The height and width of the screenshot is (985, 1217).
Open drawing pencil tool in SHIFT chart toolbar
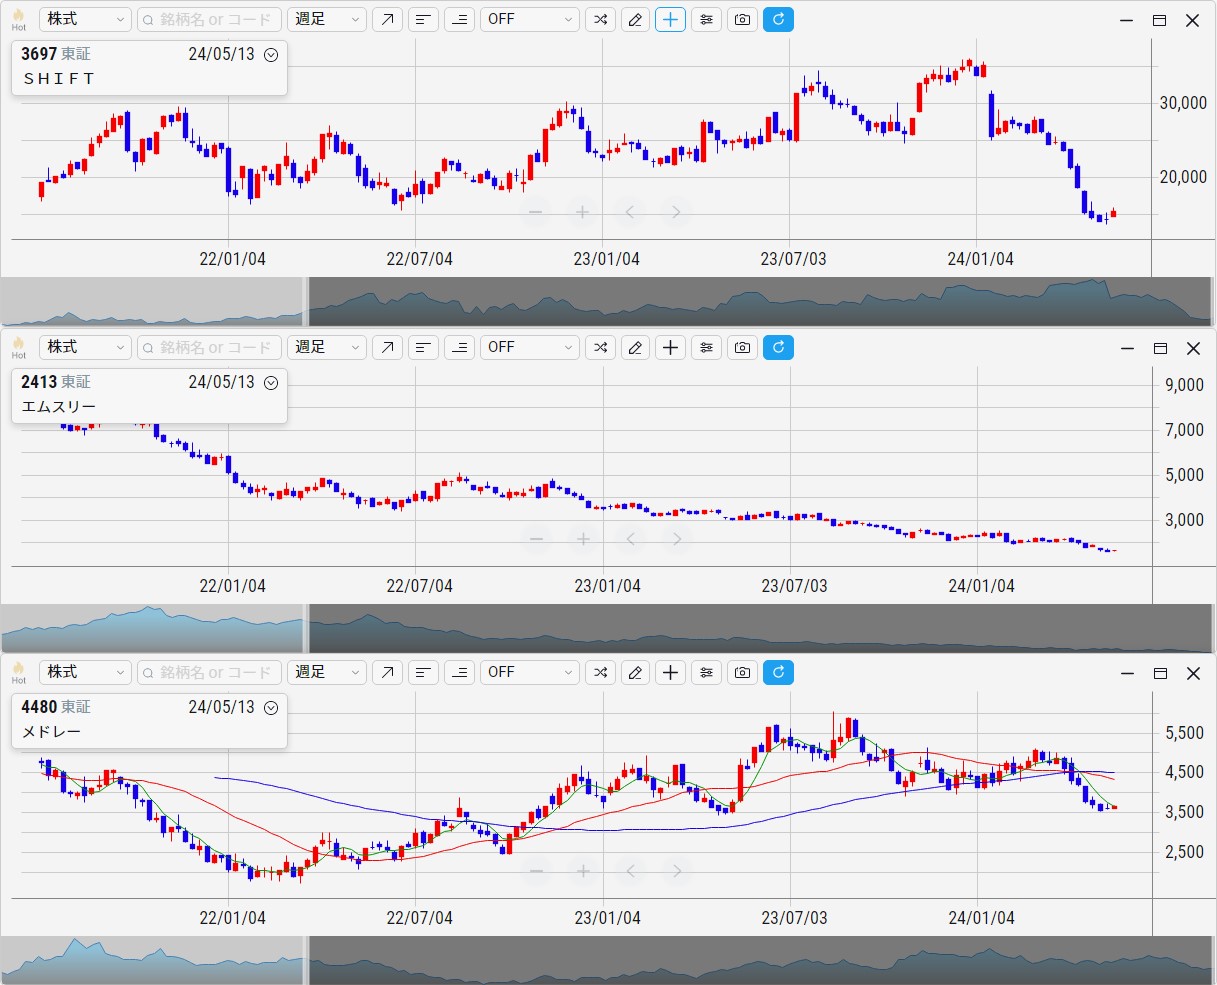635,19
